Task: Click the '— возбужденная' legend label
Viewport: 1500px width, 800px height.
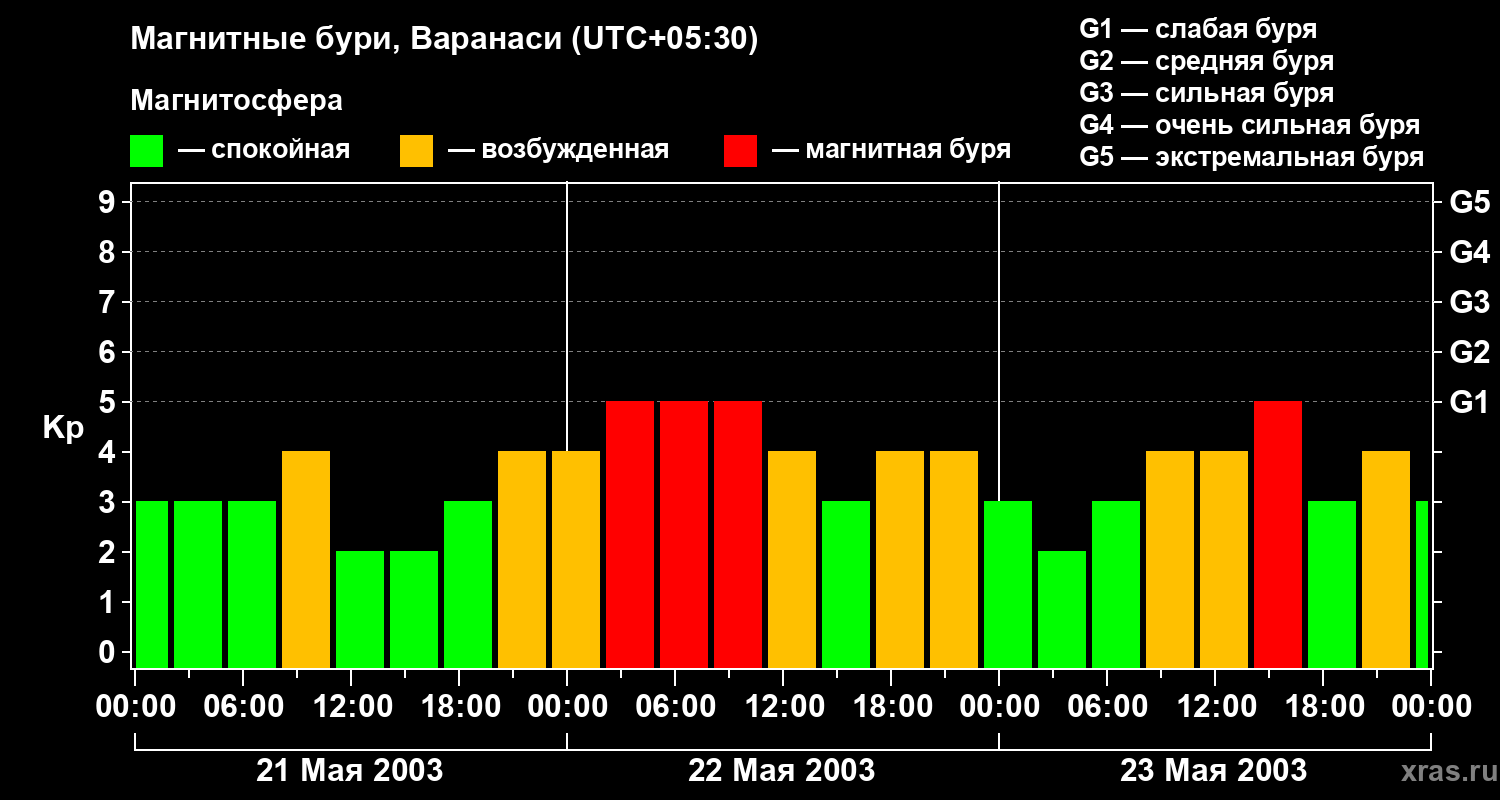Action: [559, 150]
